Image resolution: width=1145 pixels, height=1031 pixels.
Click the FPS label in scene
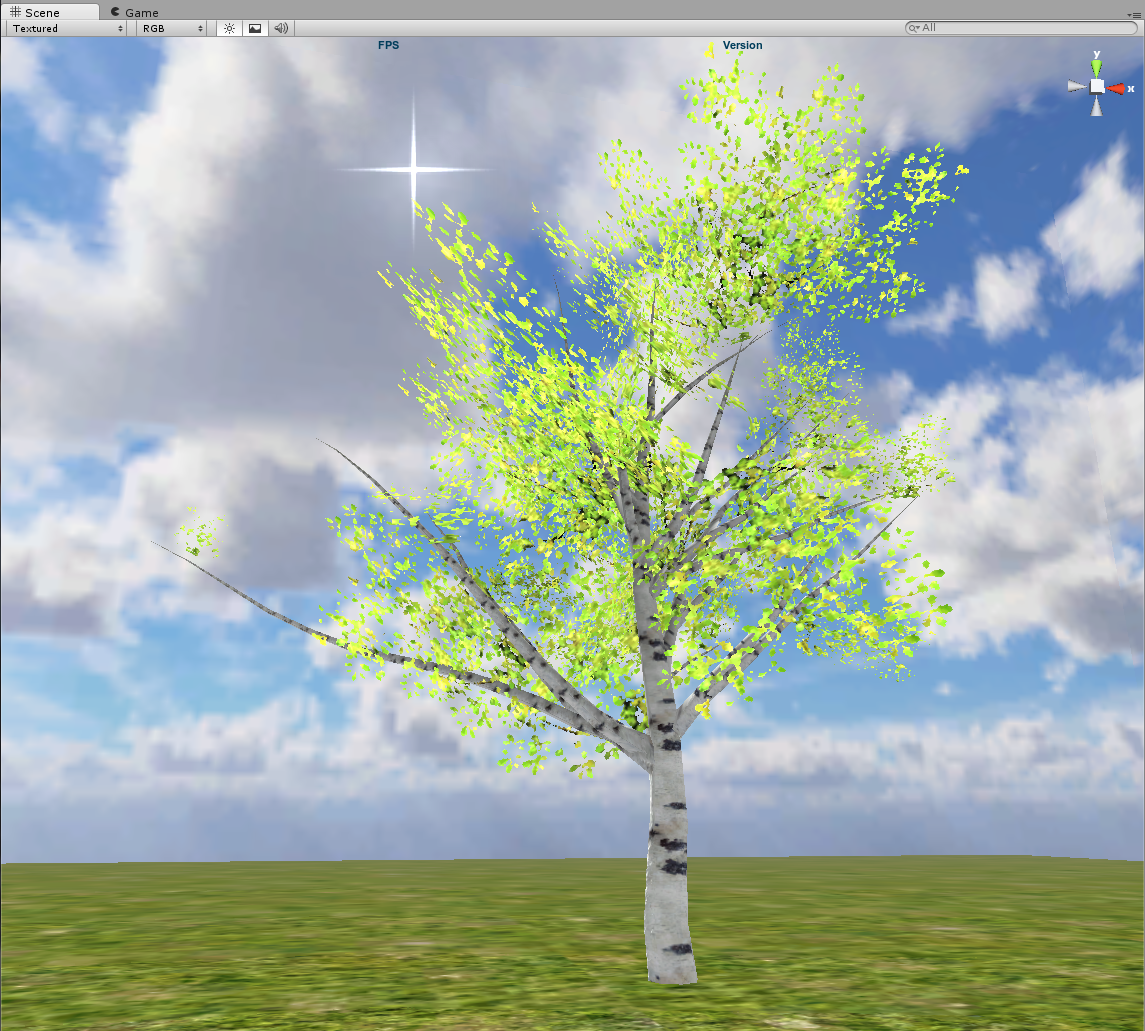point(388,45)
